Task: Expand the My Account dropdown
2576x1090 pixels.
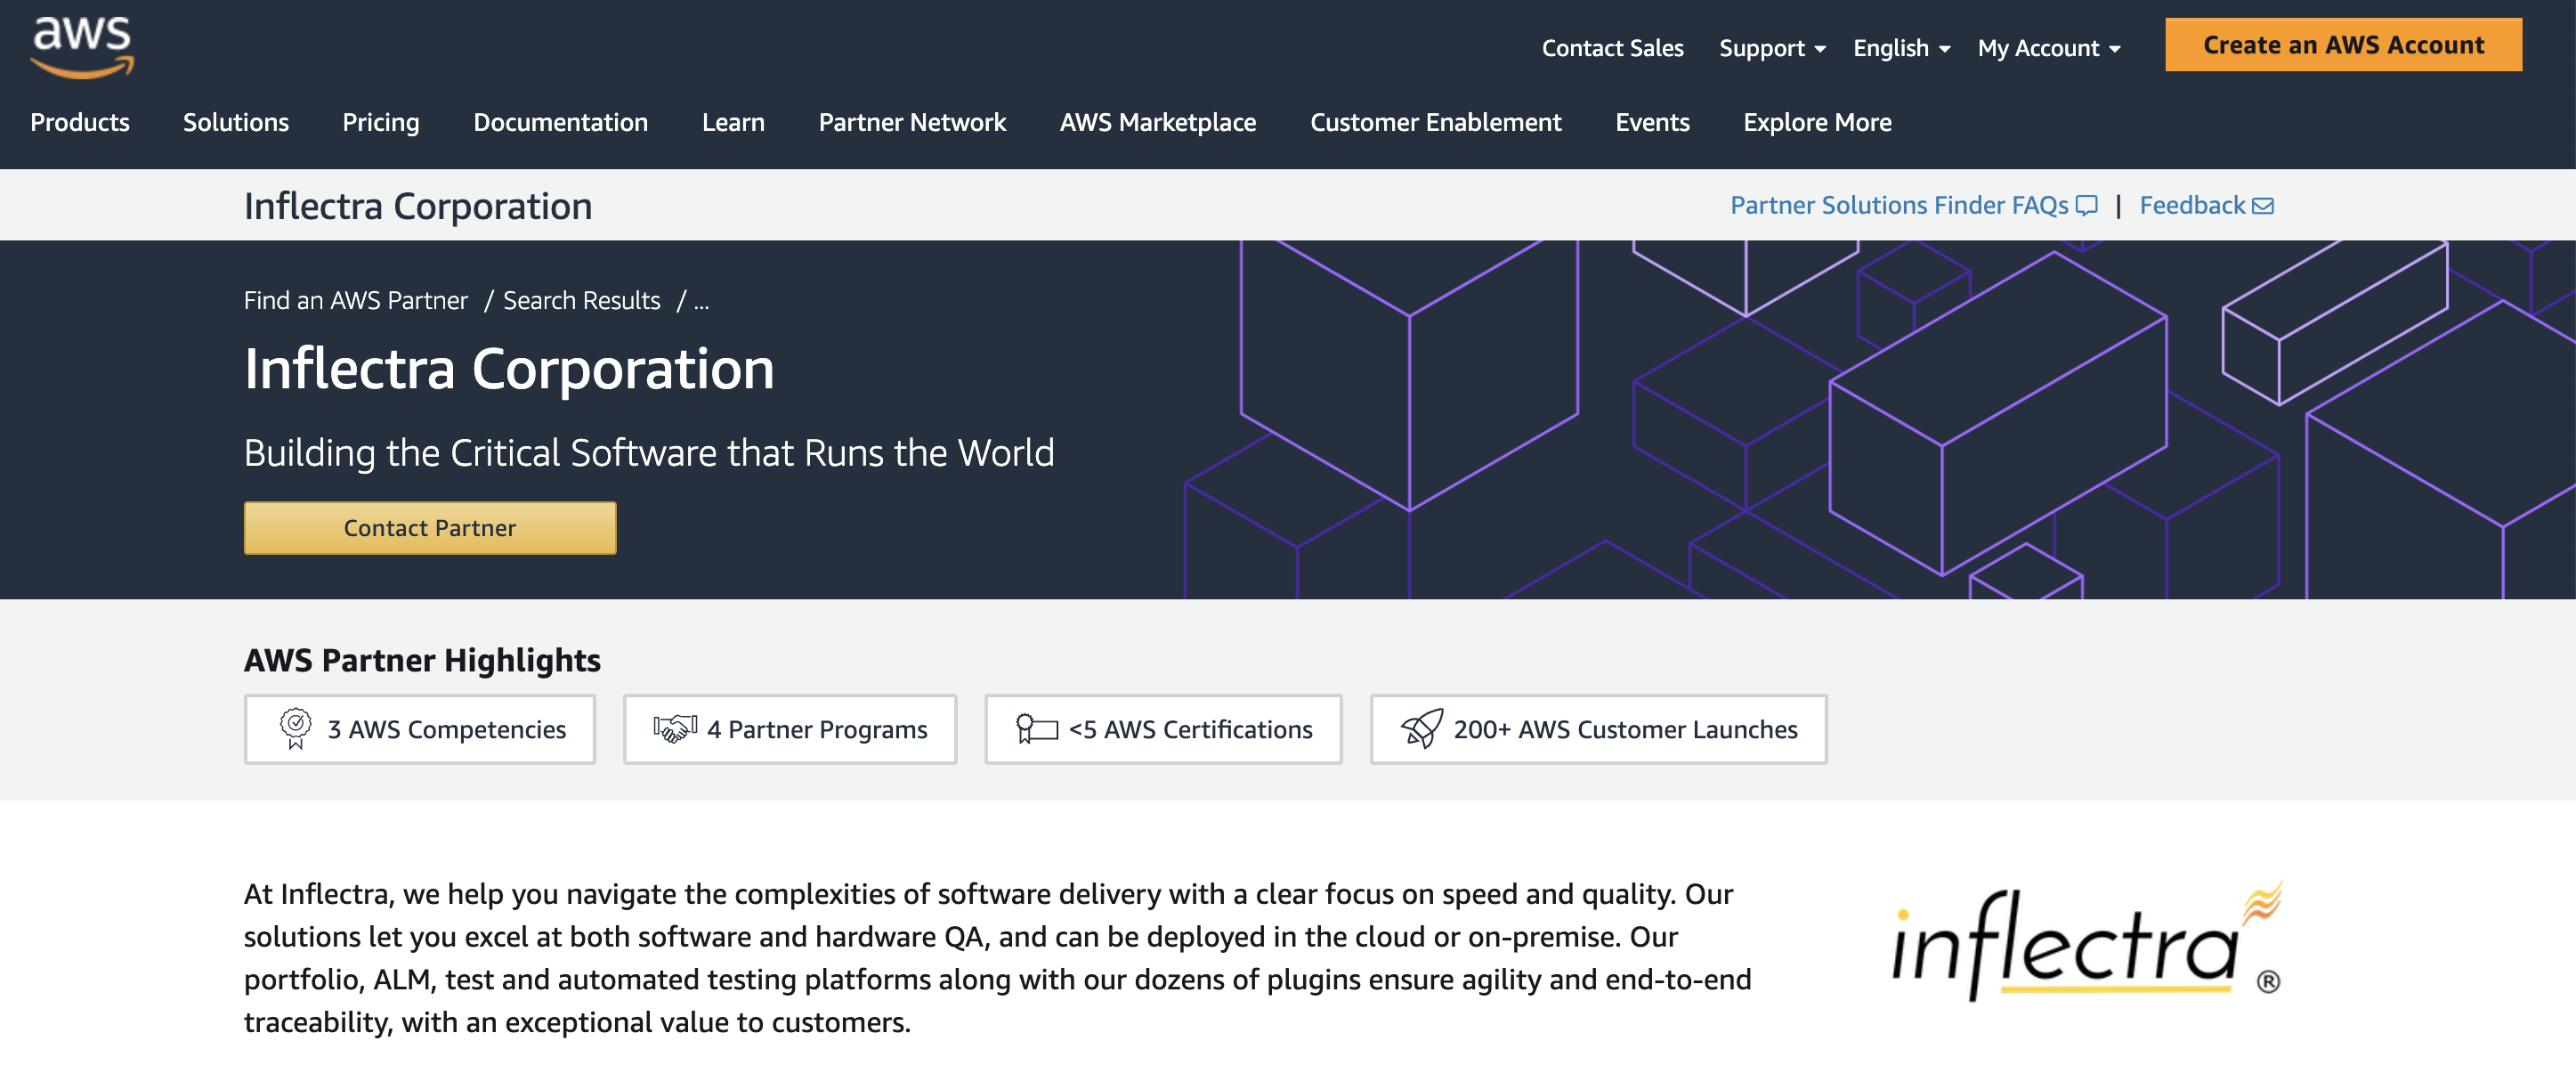Action: coord(2048,48)
